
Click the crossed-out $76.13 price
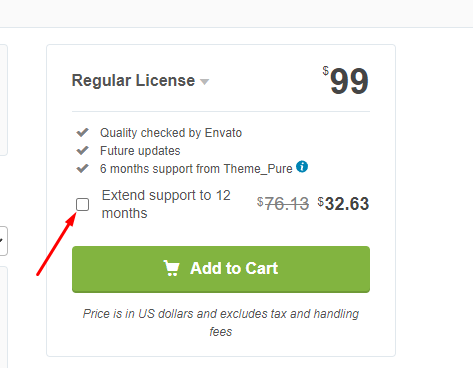pos(283,204)
